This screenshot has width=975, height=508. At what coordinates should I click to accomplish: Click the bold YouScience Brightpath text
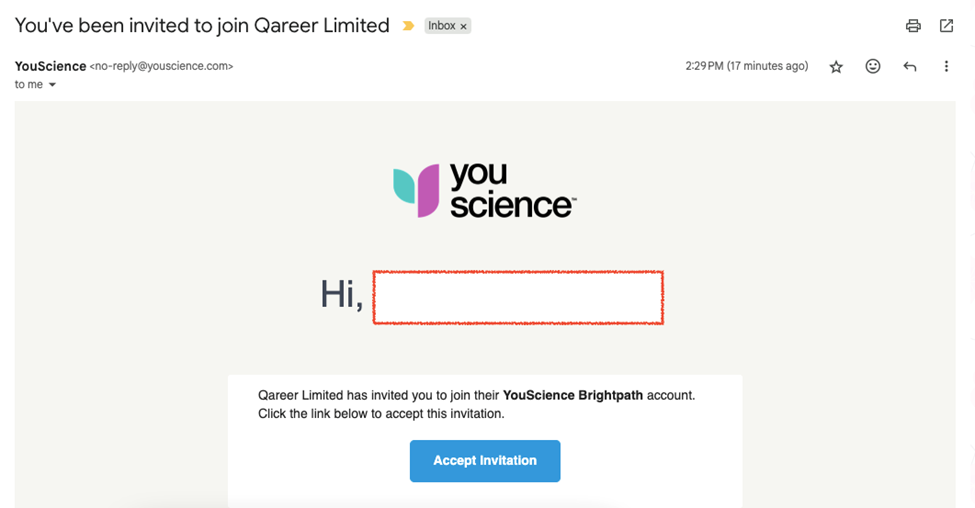point(573,395)
